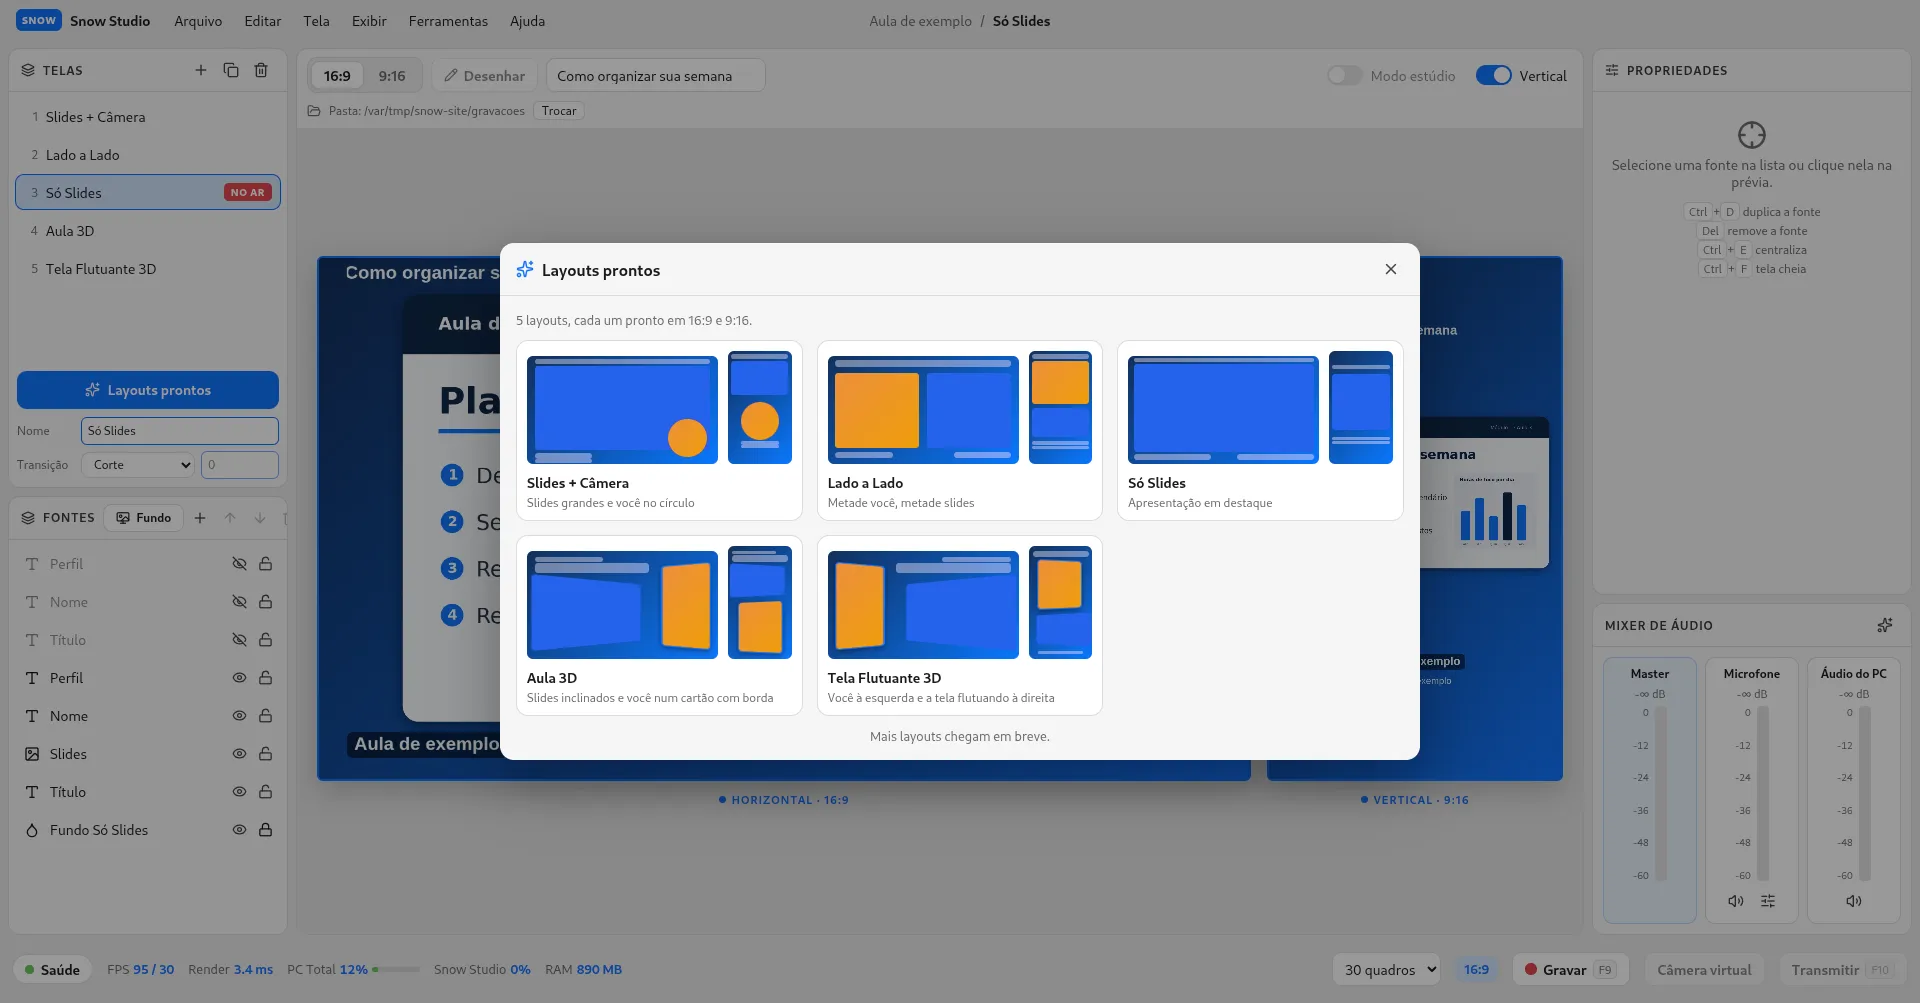Add a new source in Fontes panel

coord(200,518)
